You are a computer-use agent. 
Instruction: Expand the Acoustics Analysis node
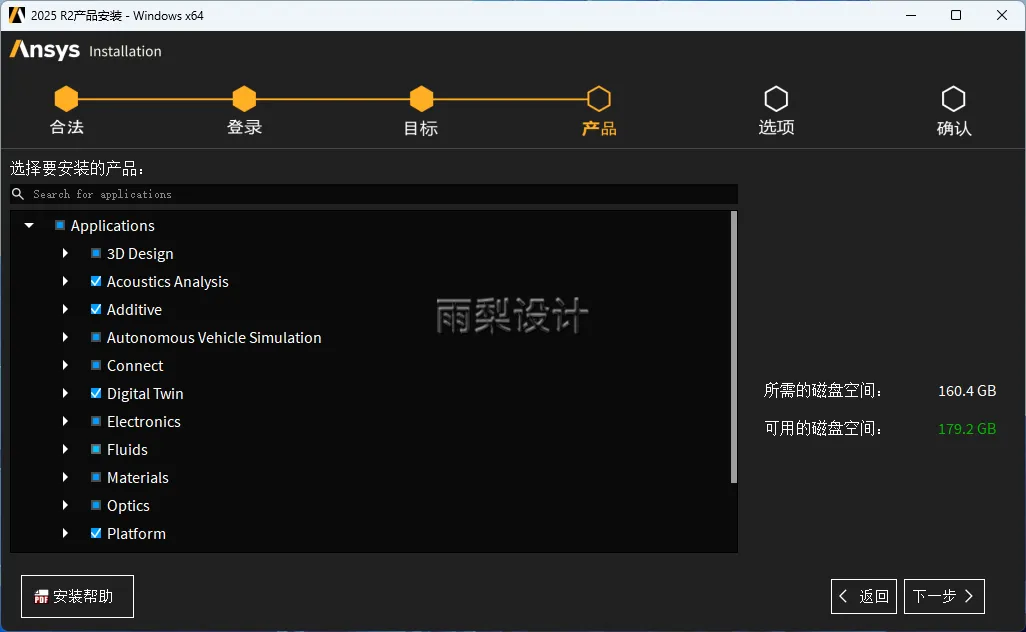coord(65,281)
